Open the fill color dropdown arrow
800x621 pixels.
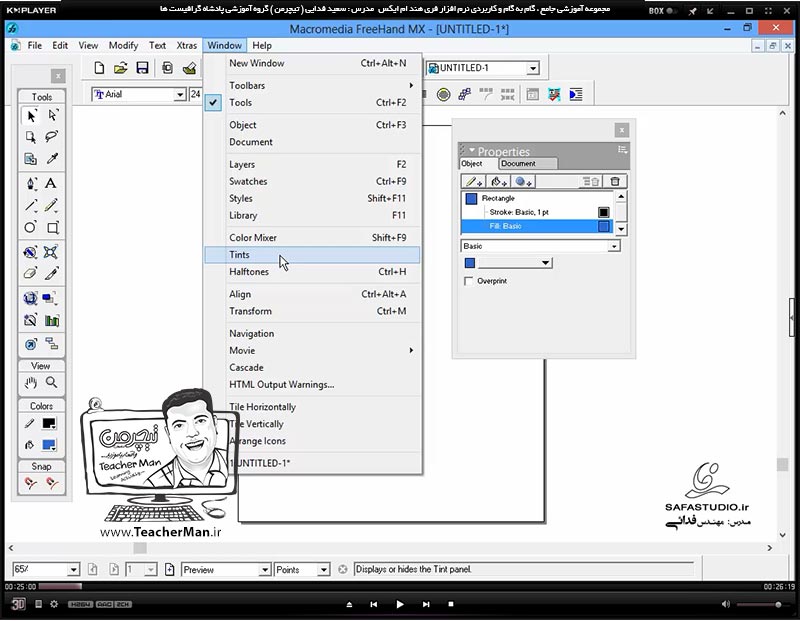(545, 263)
